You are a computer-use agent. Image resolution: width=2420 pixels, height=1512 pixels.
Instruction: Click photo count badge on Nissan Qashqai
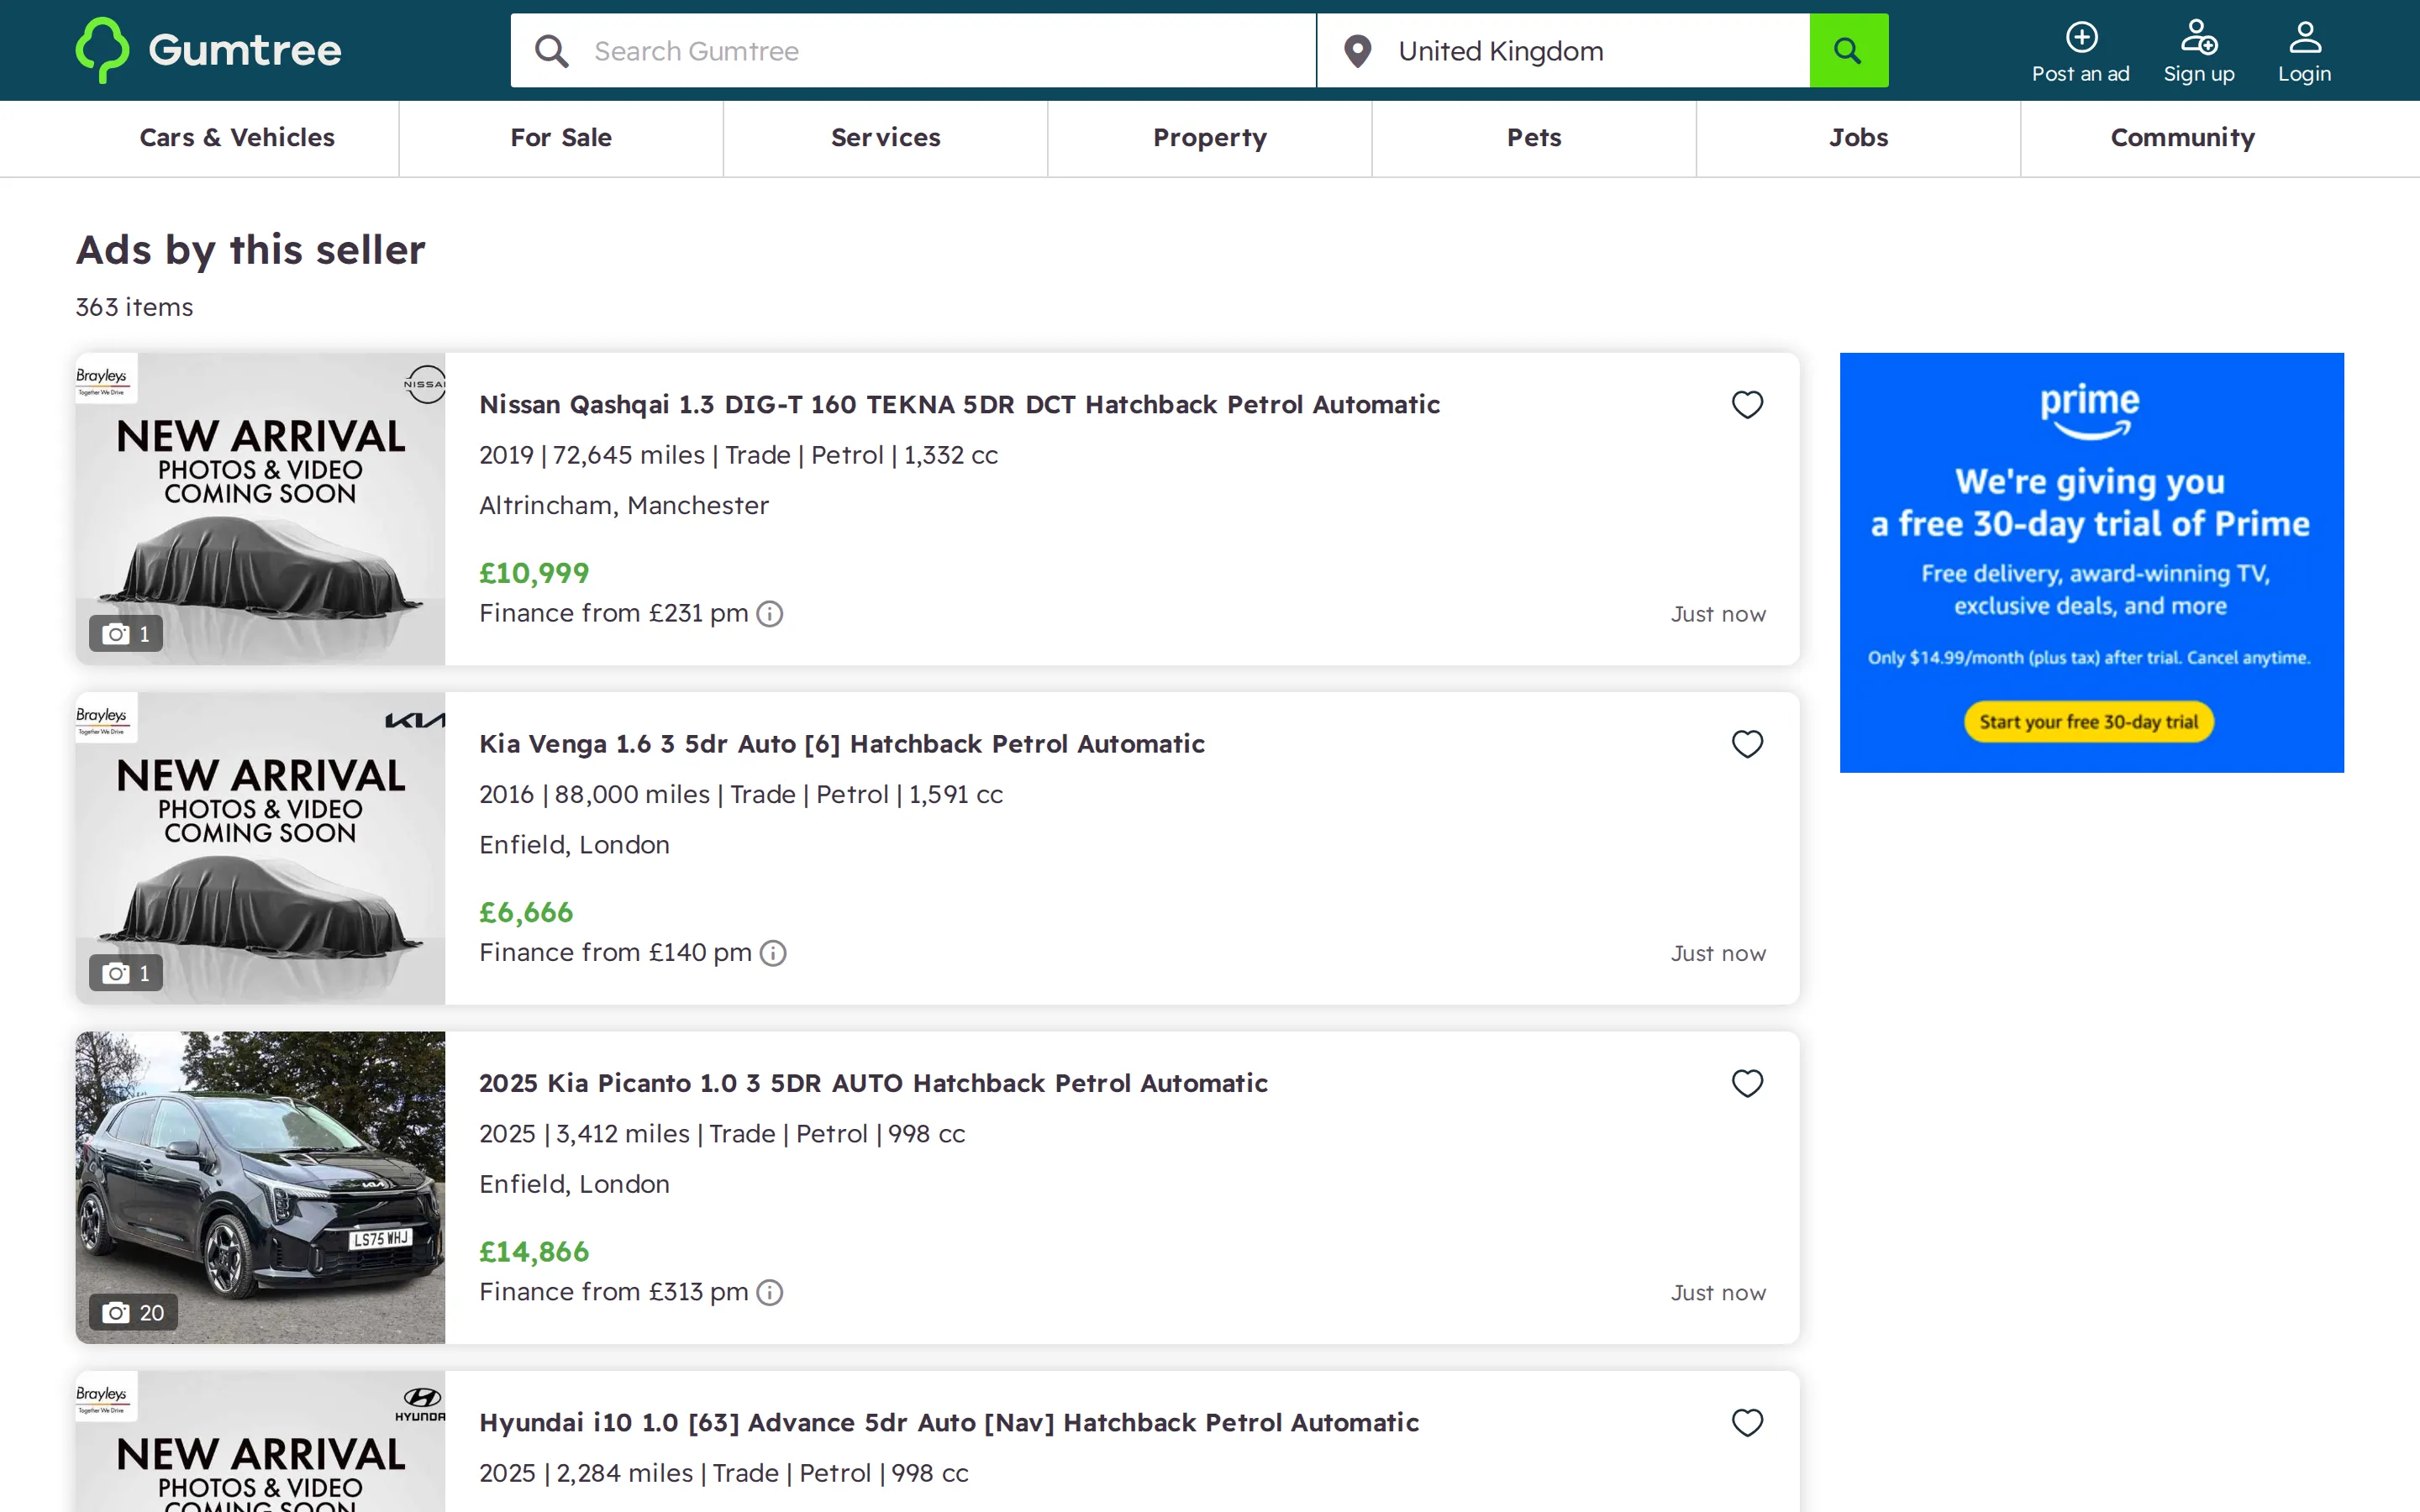pos(126,634)
